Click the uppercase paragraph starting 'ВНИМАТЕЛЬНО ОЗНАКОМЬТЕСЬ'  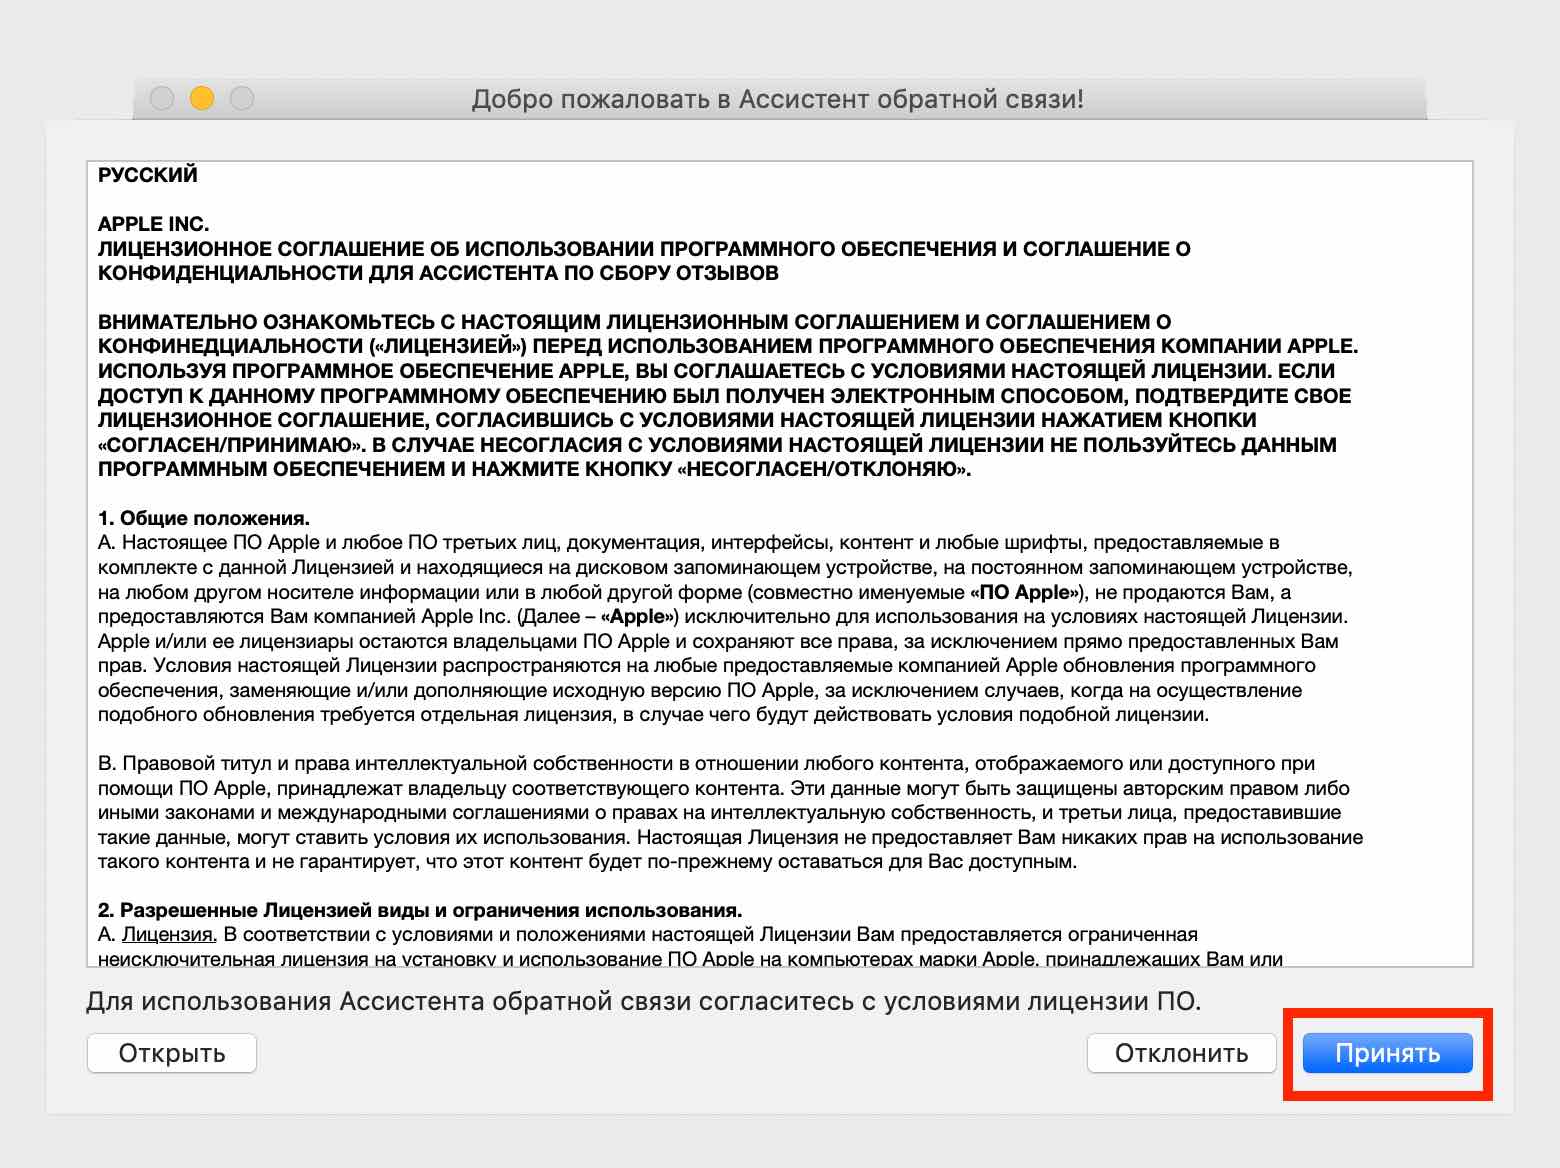point(728,395)
